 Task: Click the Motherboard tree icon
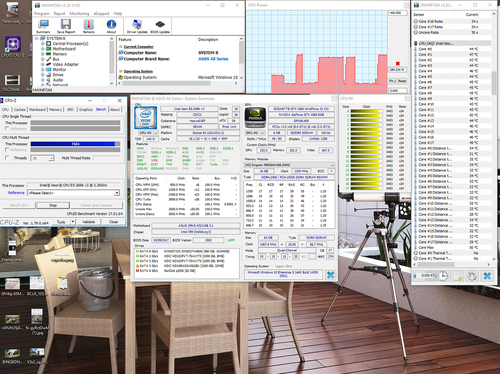click(49, 49)
